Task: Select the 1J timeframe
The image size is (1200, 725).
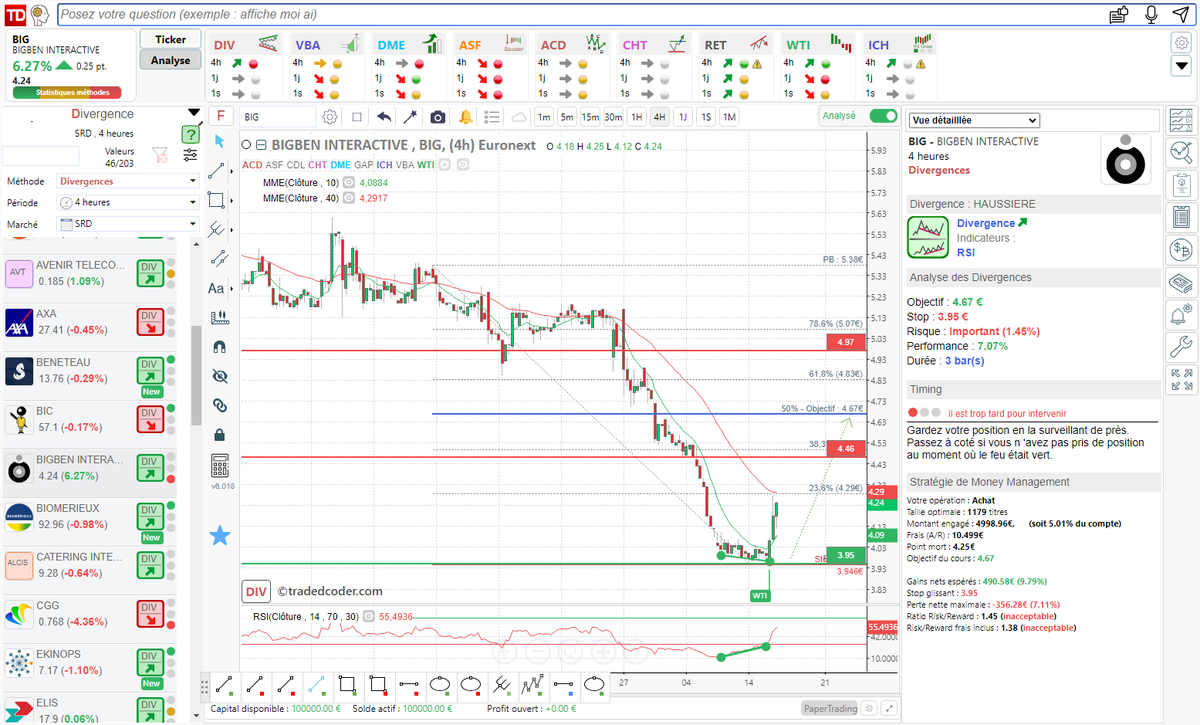Action: (683, 116)
